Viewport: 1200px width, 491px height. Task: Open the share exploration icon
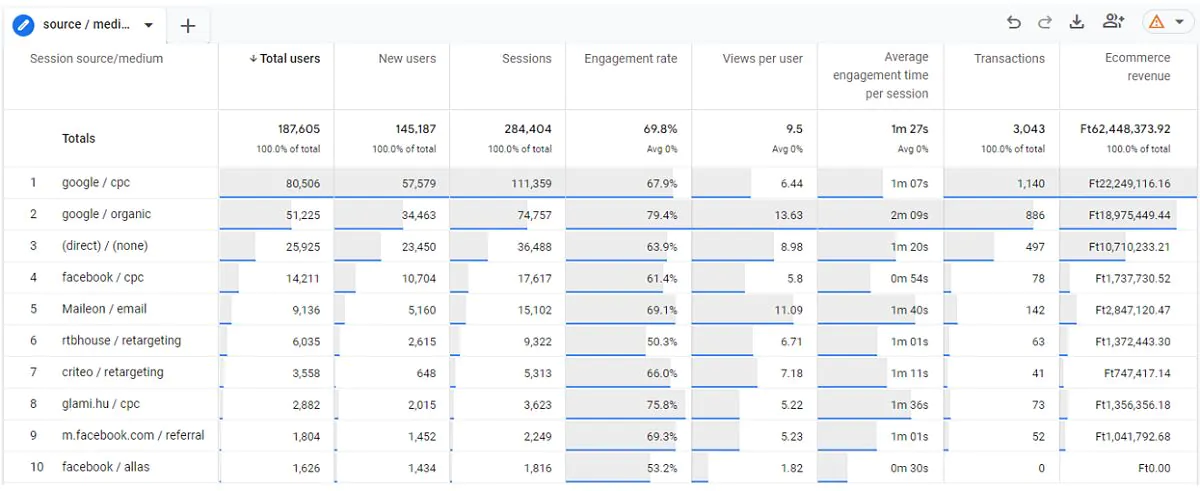point(1113,22)
